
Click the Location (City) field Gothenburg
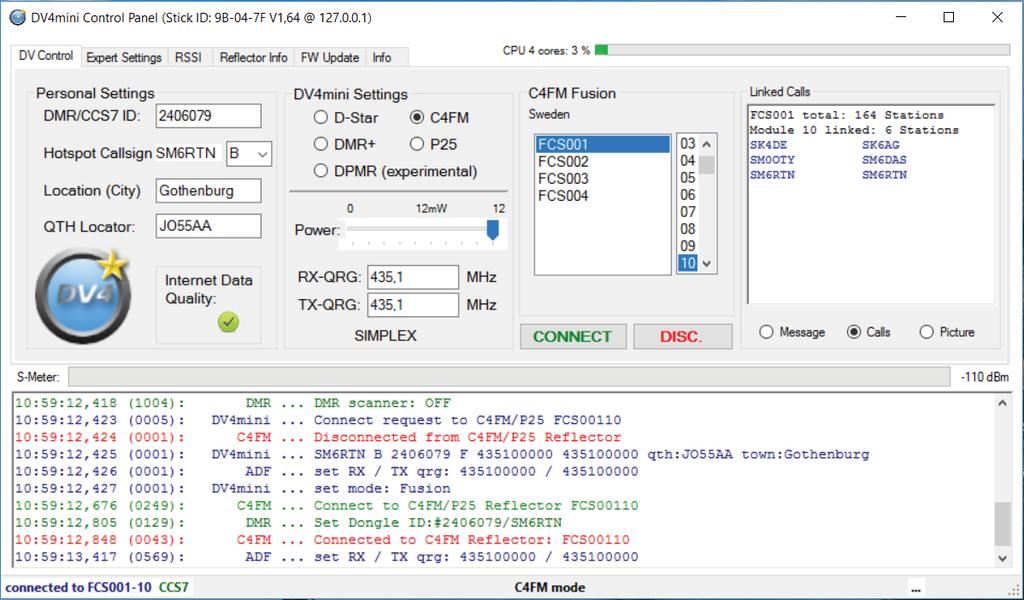point(208,191)
